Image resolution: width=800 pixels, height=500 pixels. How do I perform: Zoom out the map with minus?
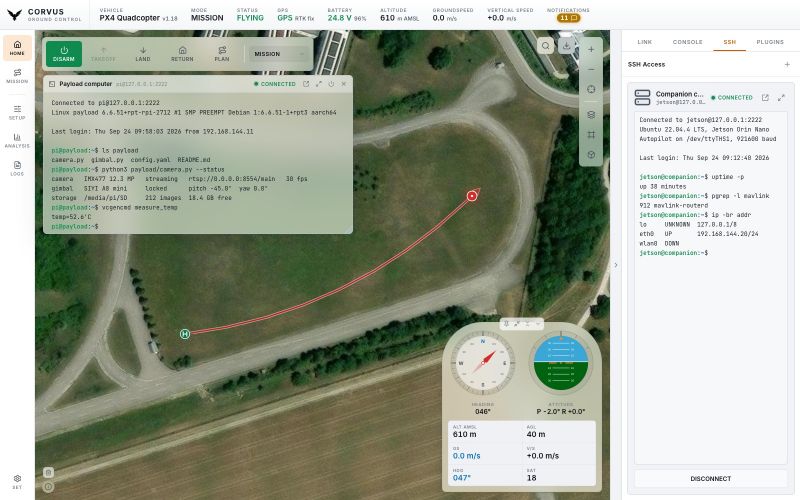tap(591, 69)
